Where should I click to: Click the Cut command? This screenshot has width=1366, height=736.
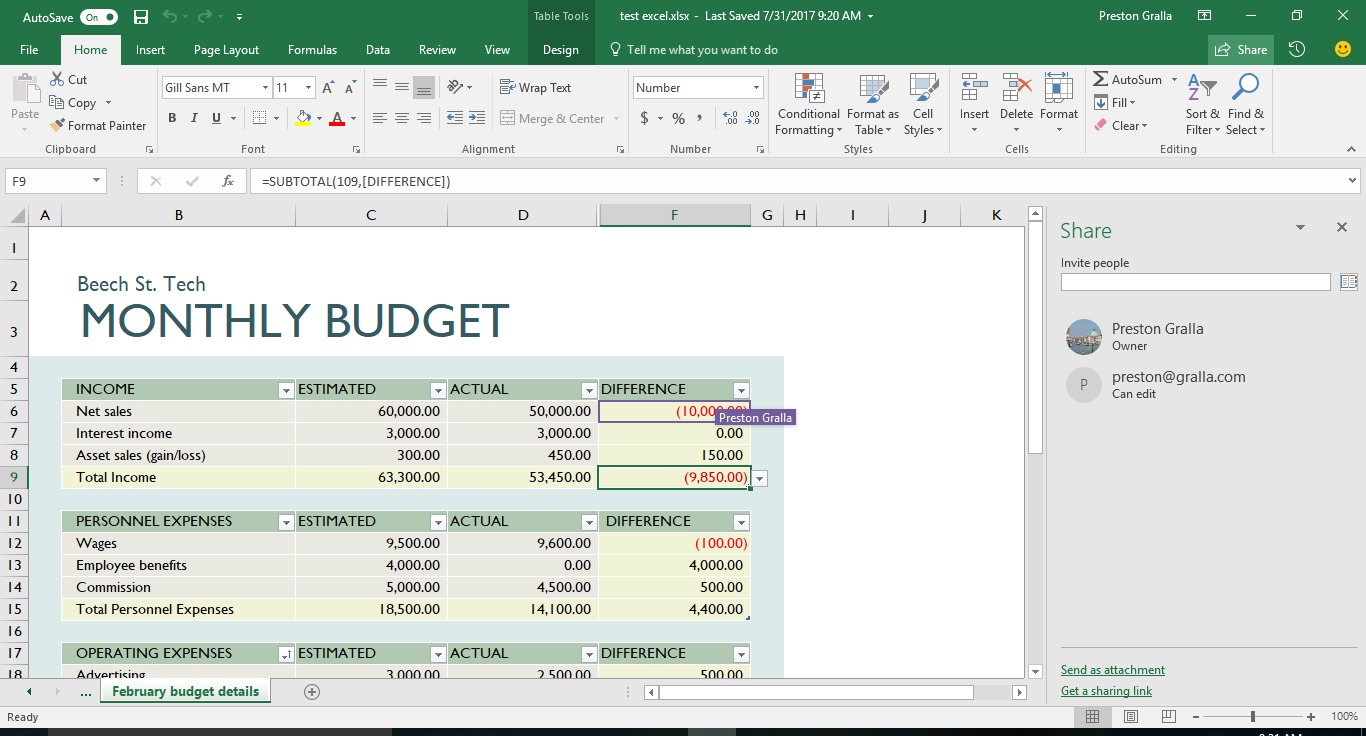68,80
